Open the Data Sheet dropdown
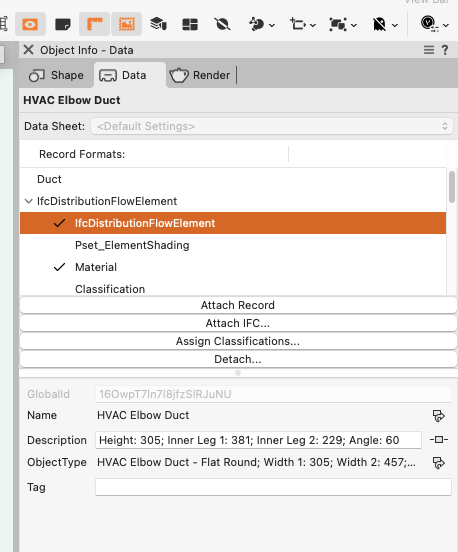Screen dimensions: 458x552 (x=272, y=126)
